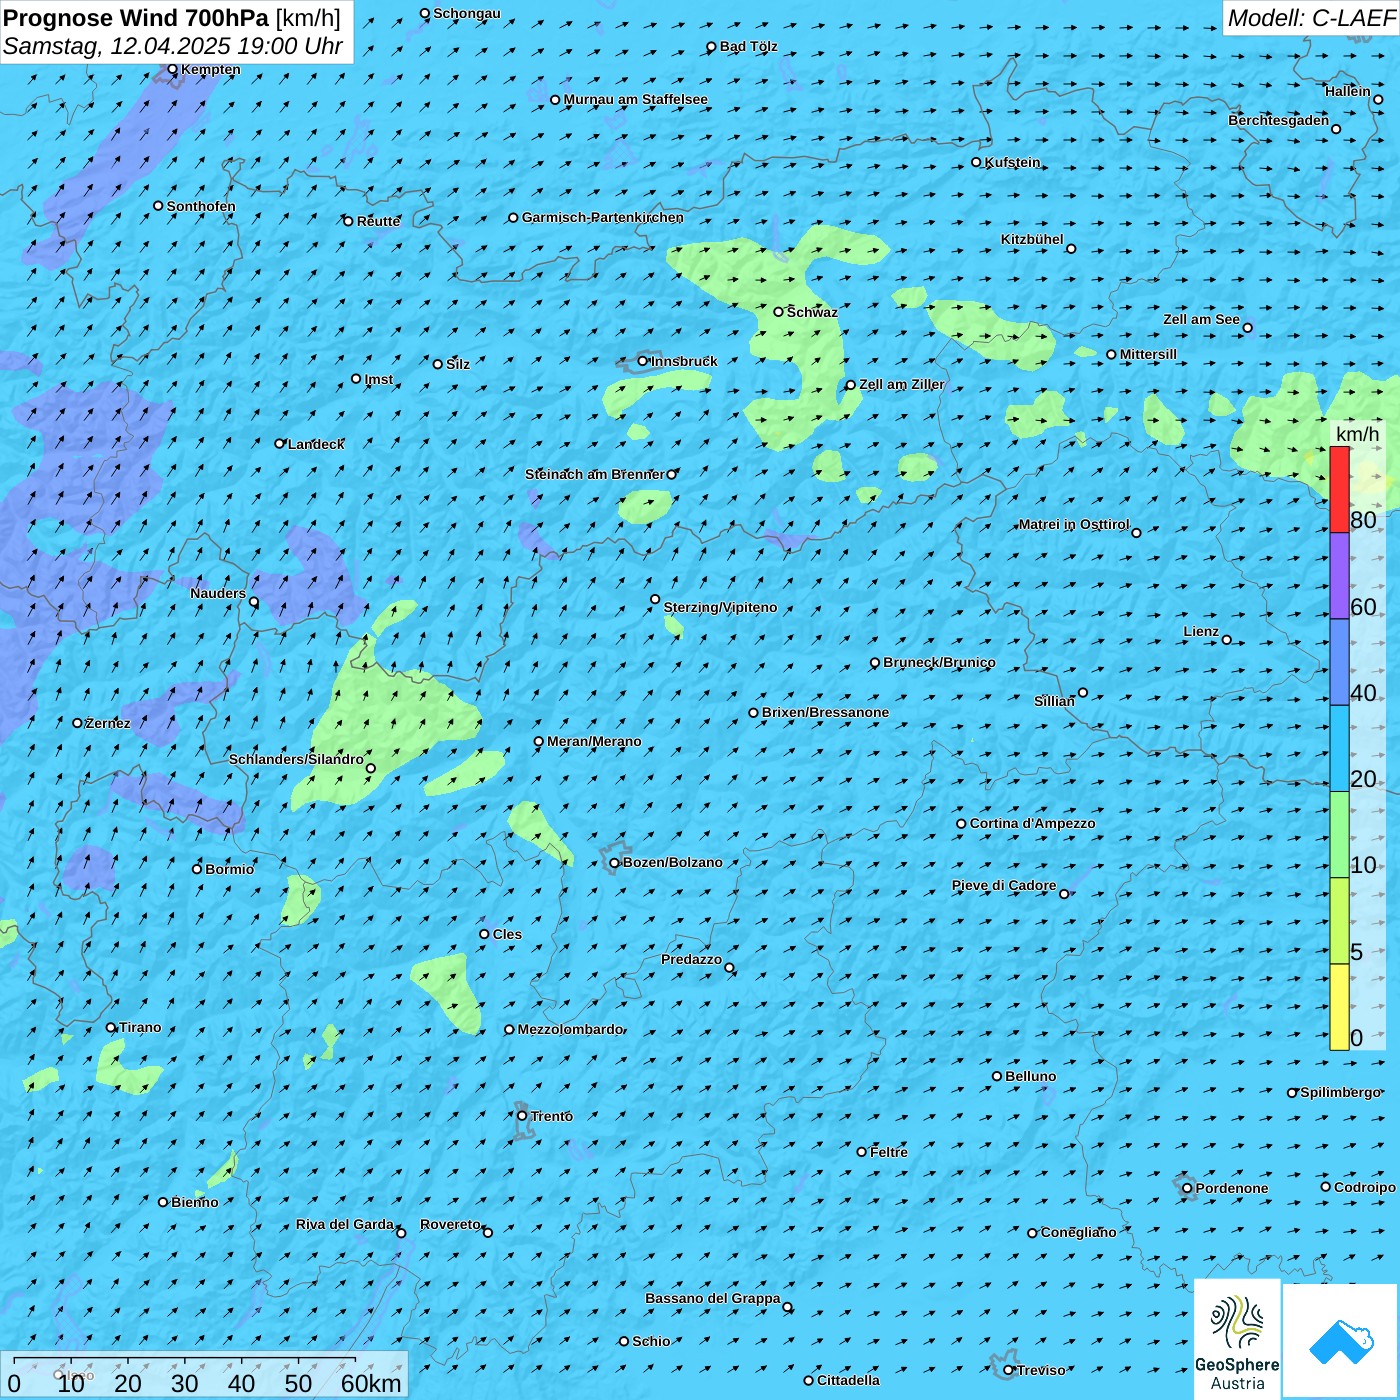
Task: Click the blue cloud house logo
Action: tap(1340, 1341)
